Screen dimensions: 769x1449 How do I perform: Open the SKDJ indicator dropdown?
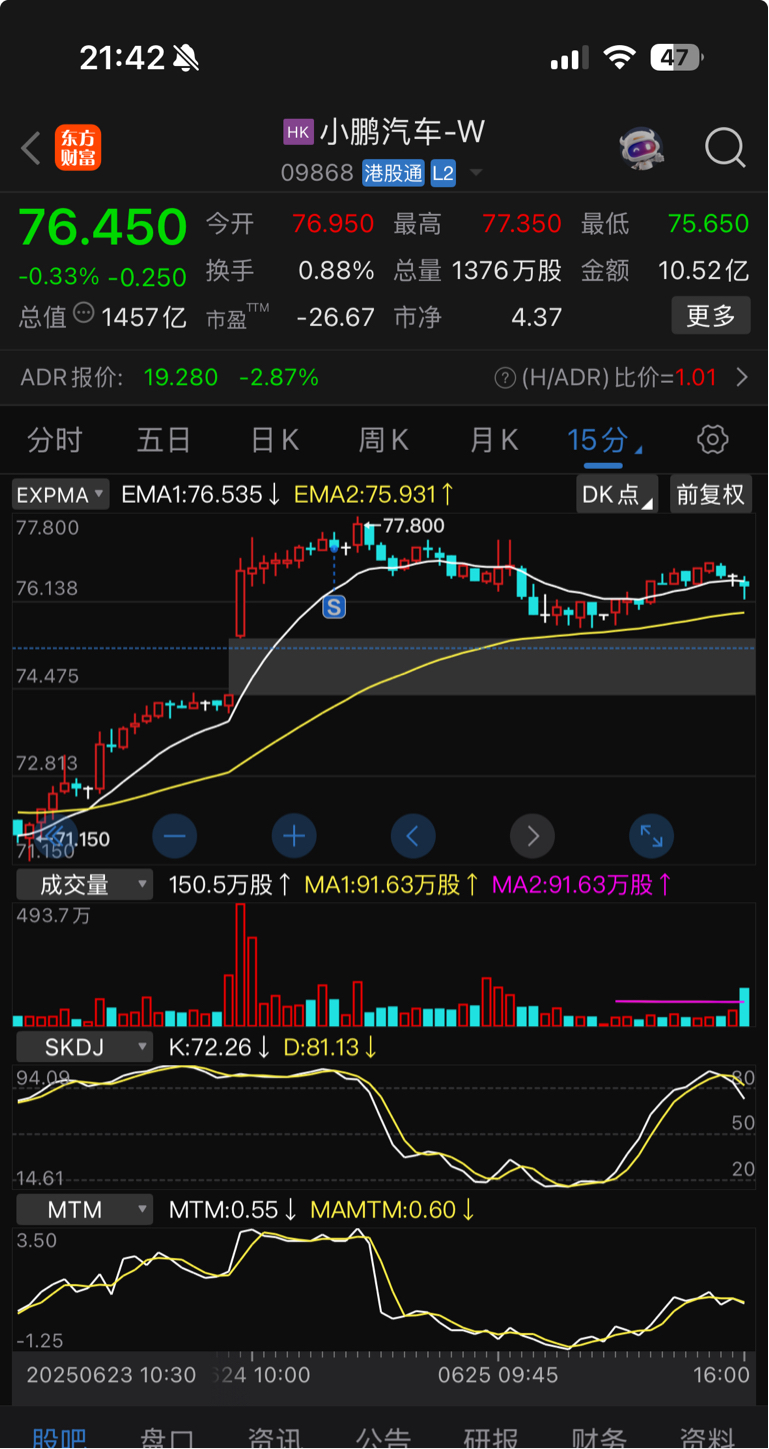point(84,1047)
